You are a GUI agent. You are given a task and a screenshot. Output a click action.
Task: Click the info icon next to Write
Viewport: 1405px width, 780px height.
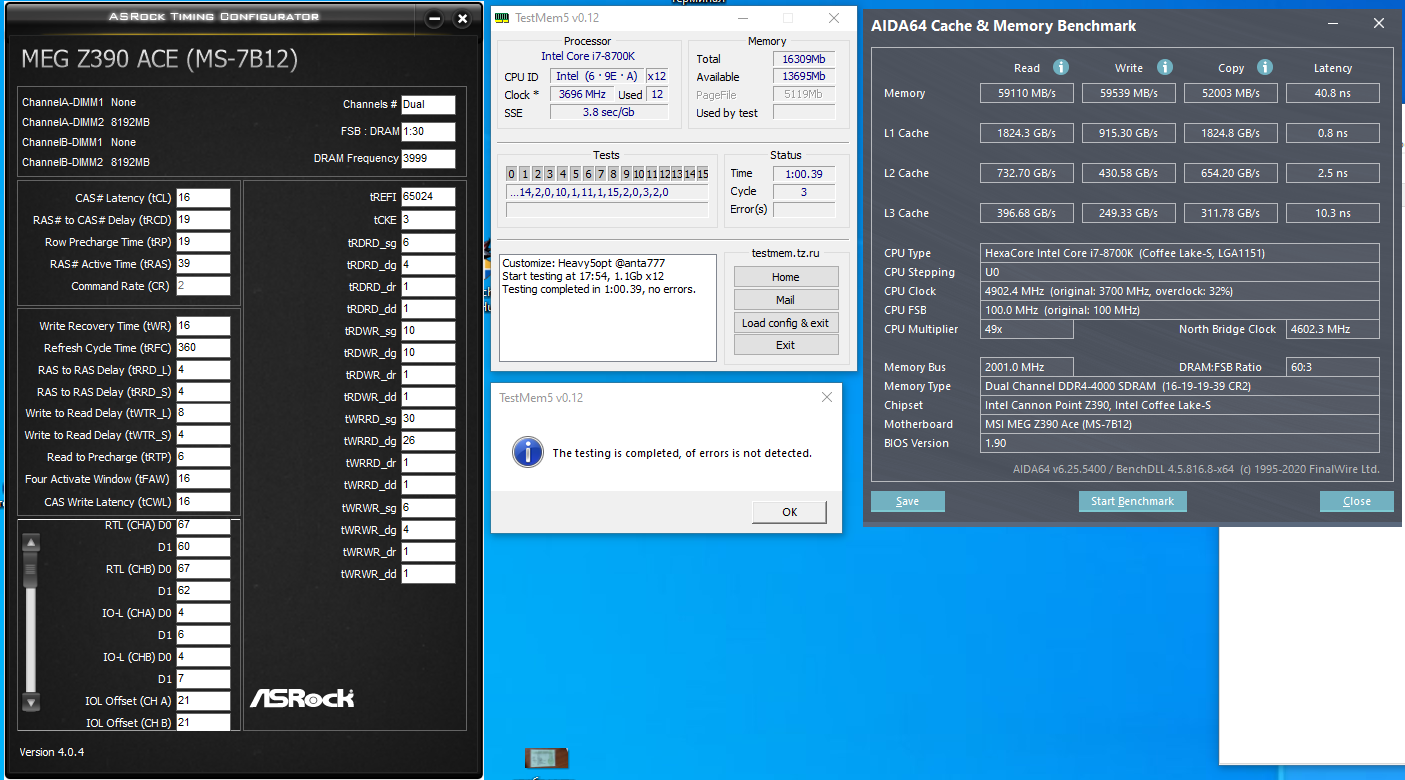(1165, 68)
